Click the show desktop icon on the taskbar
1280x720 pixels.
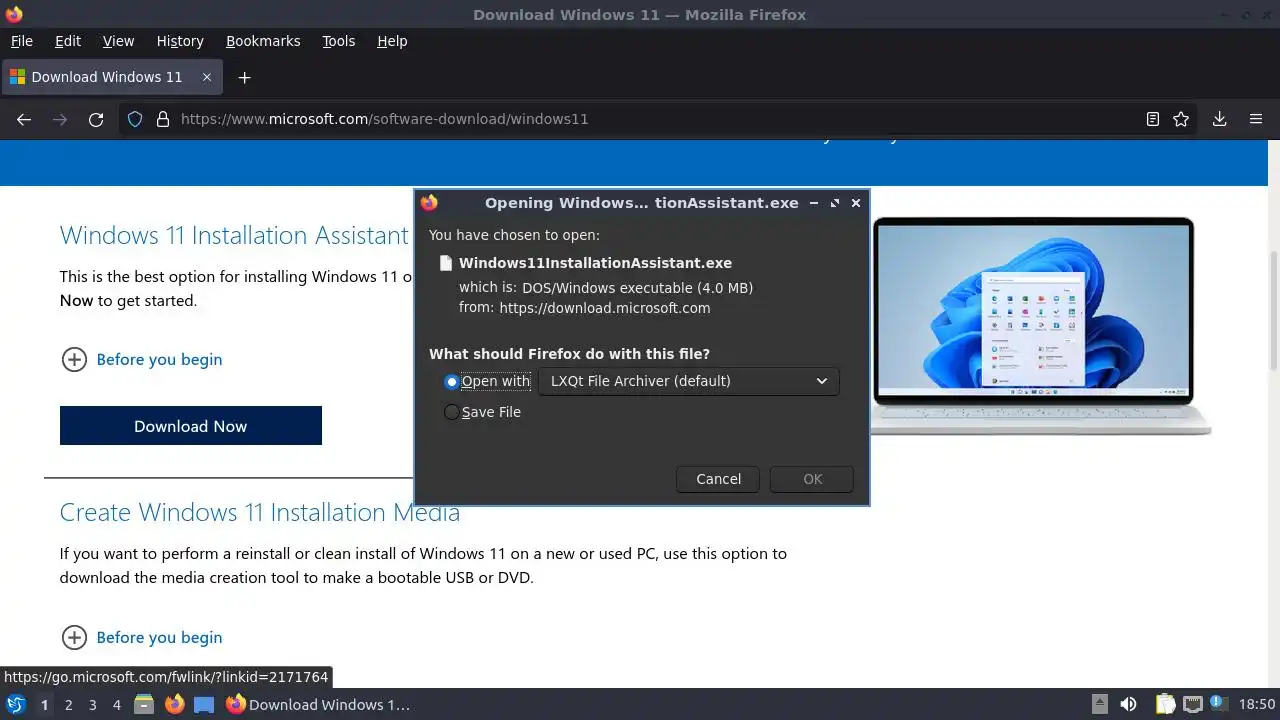click(204, 705)
